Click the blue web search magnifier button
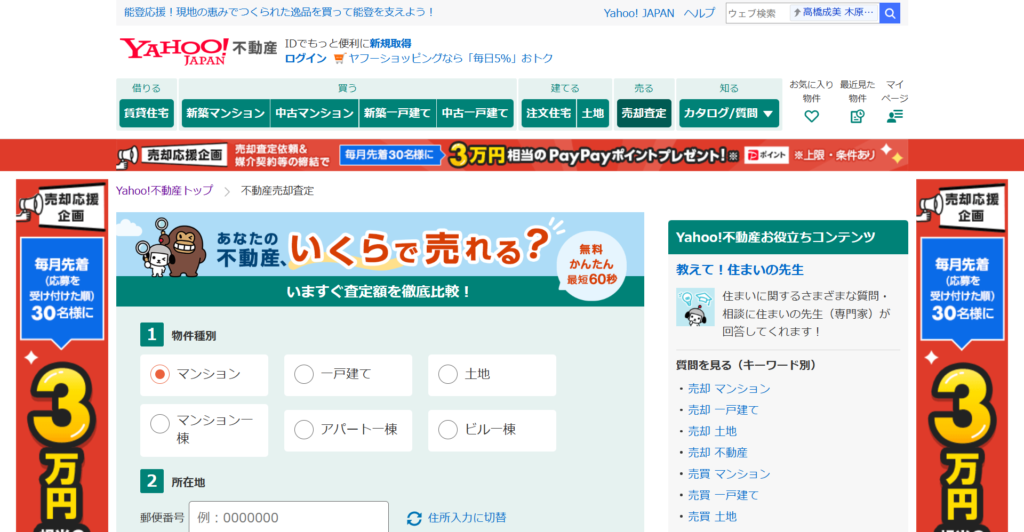The width and height of the screenshot is (1024, 532). (889, 13)
